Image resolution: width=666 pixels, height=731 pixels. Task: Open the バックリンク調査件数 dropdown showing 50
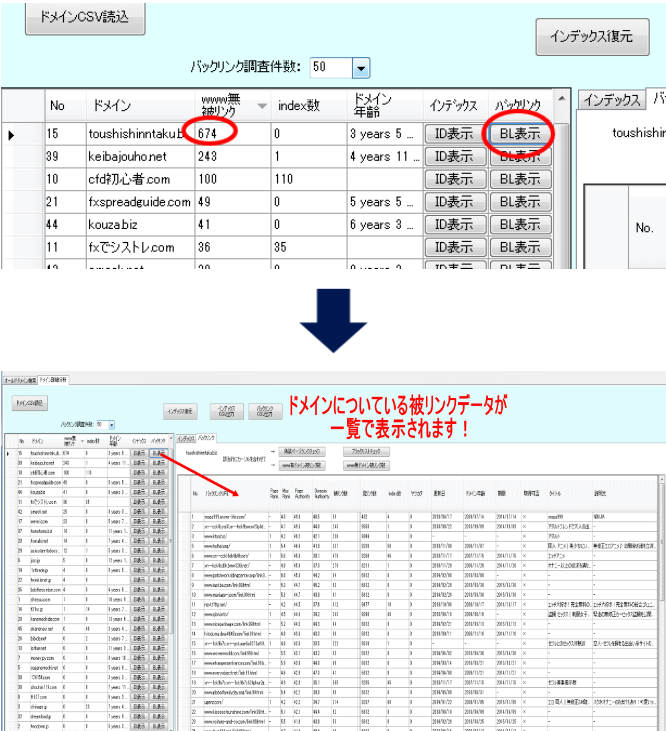[x=360, y=68]
